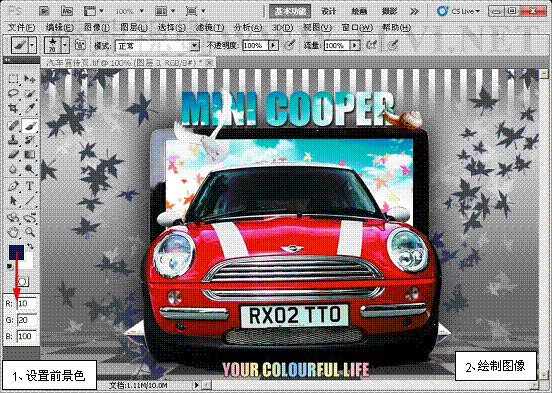The image size is (552, 393).
Task: Select the Horizontal Type tool
Action: (30, 186)
